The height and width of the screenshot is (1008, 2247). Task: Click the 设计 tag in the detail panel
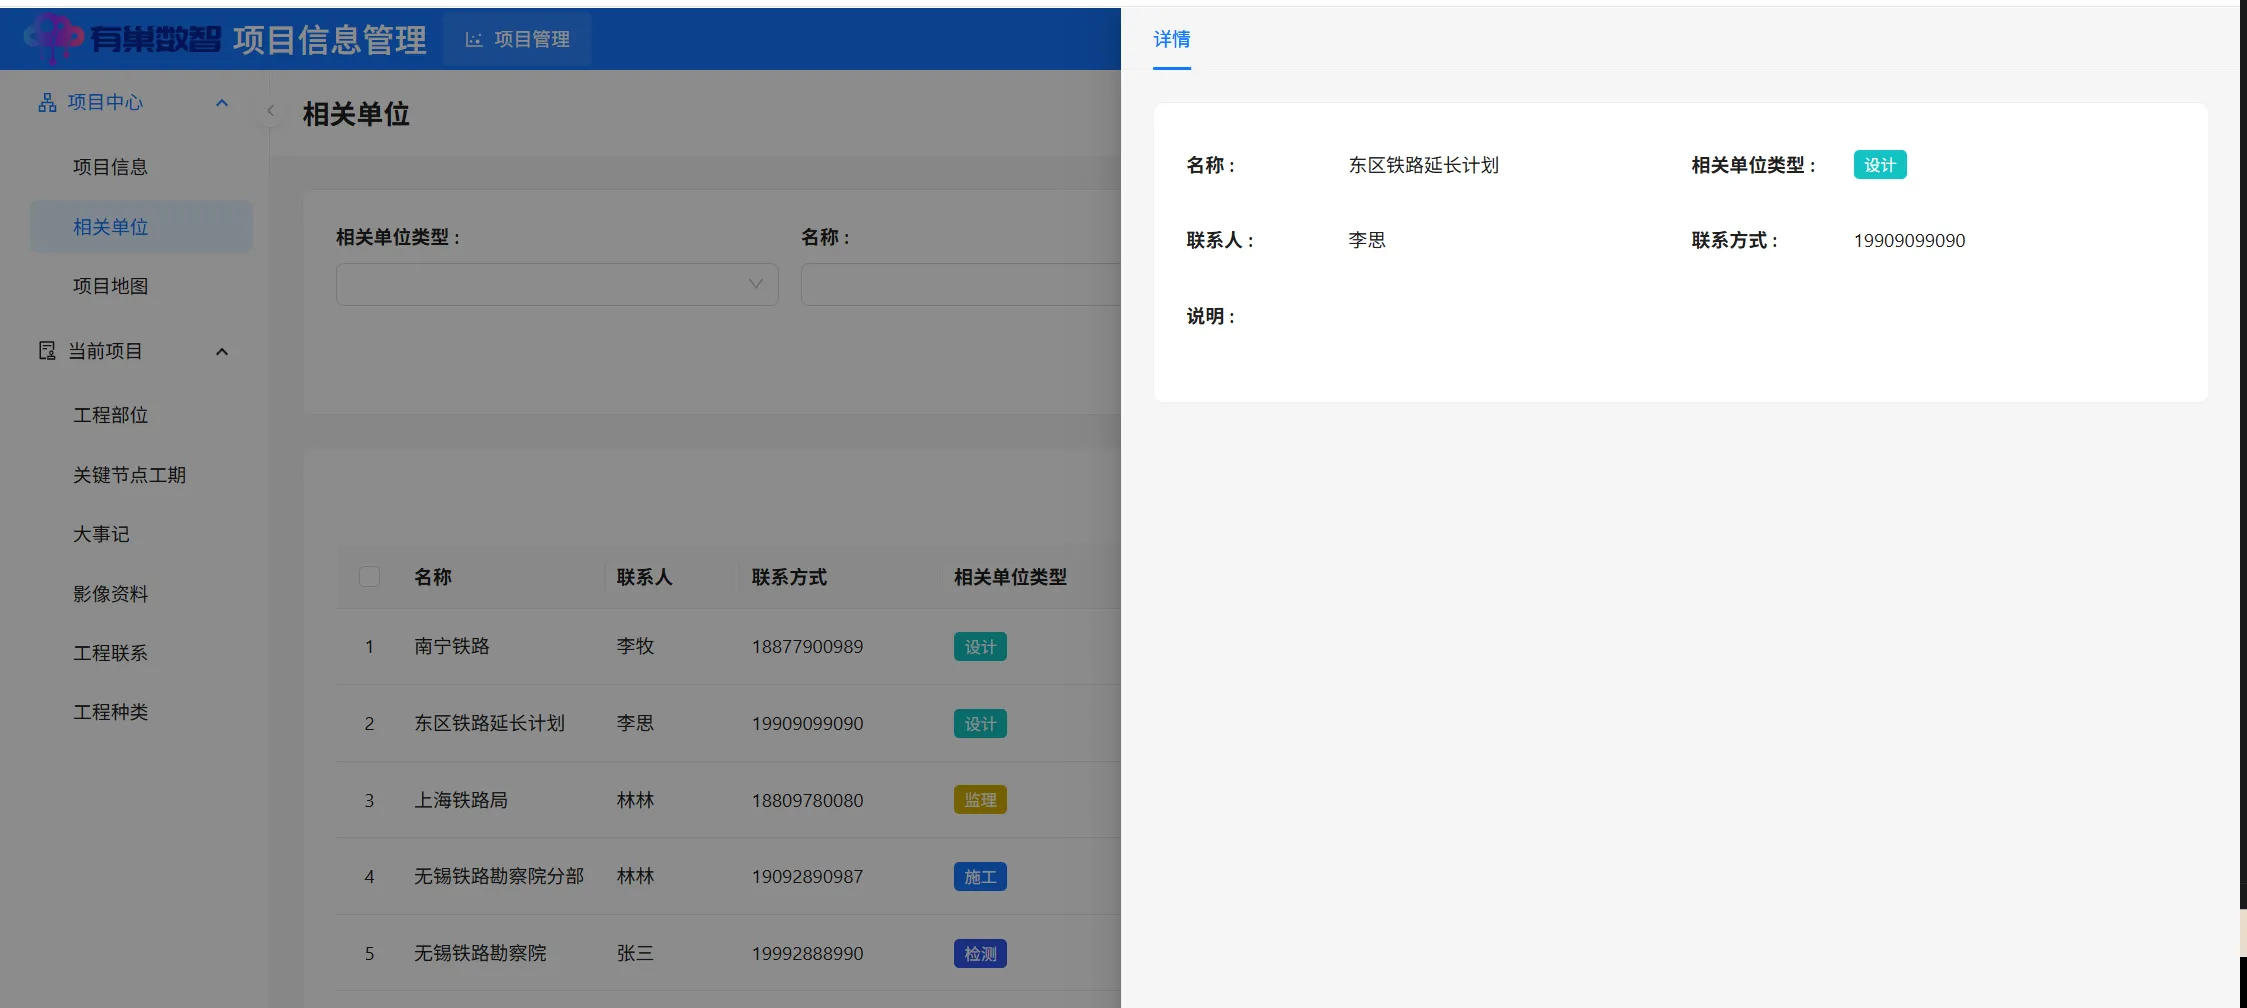(1880, 165)
